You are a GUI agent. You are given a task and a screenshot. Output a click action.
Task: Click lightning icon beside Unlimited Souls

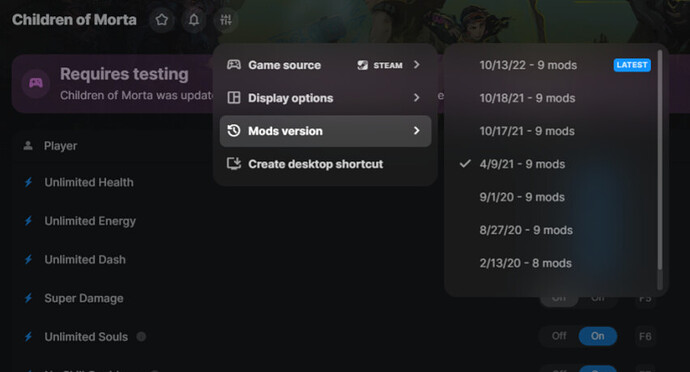pyautogui.click(x=29, y=337)
